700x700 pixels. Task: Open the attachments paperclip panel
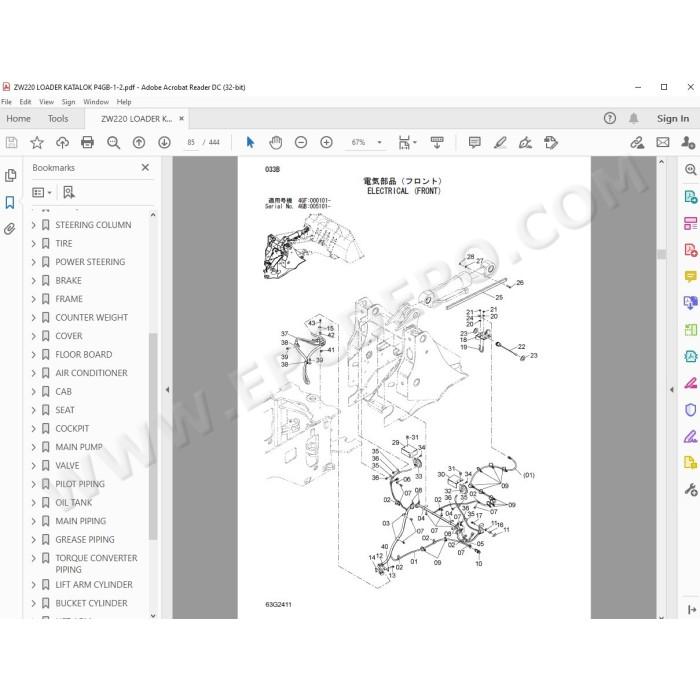(x=10, y=229)
